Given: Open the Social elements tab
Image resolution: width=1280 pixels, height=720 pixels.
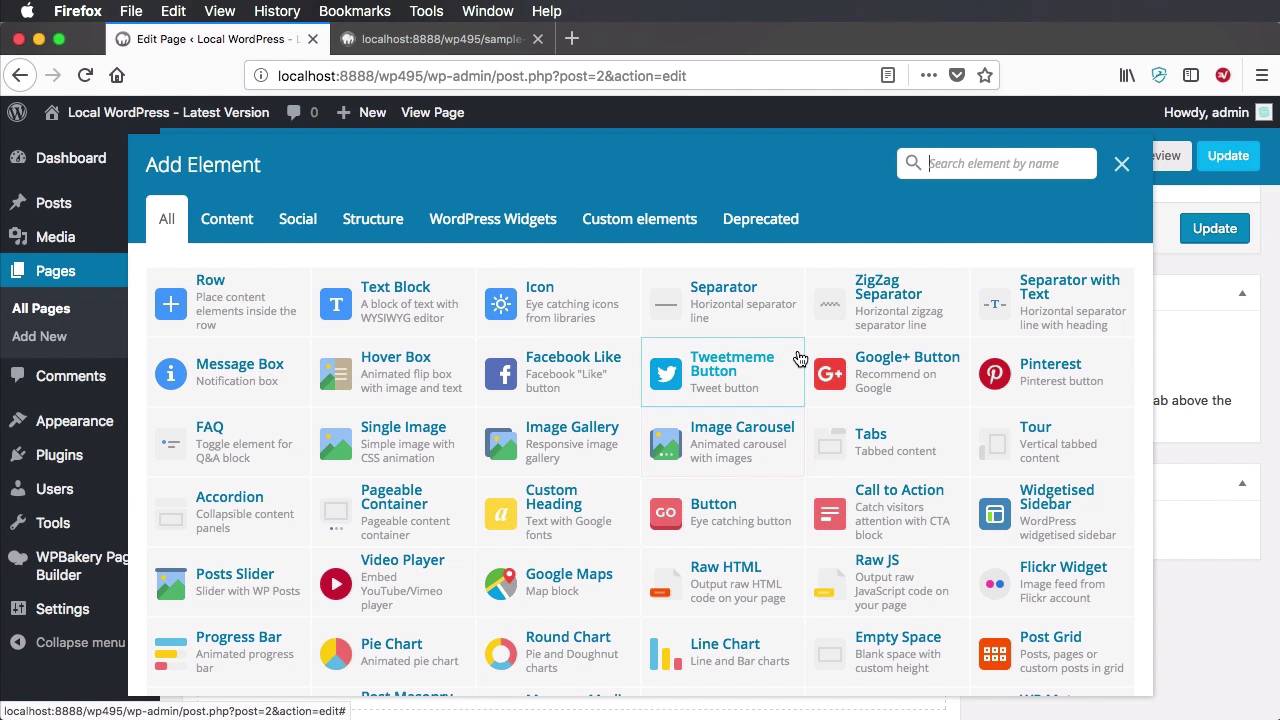Looking at the screenshot, I should [298, 219].
